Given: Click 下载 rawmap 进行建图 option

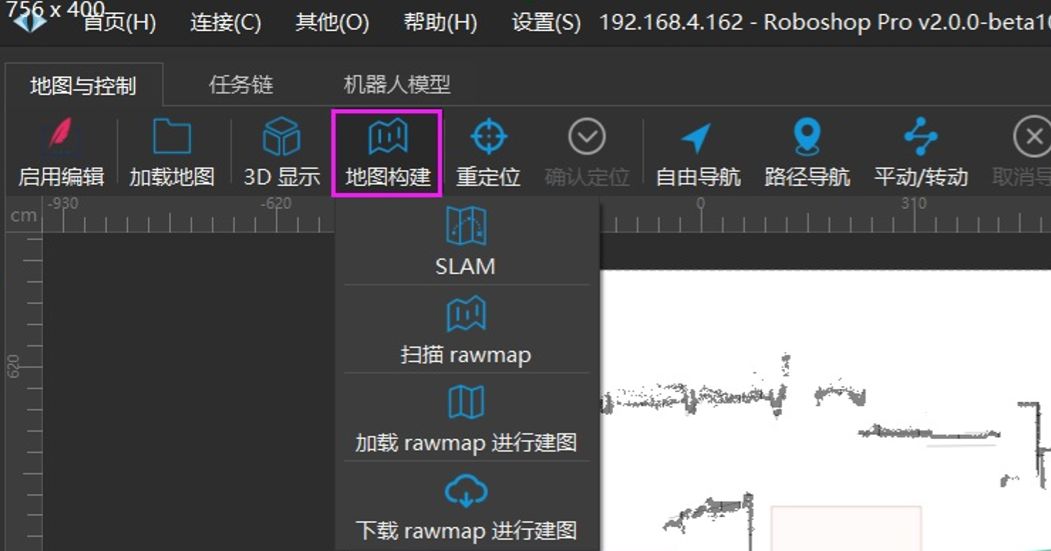Looking at the screenshot, I should click(465, 506).
